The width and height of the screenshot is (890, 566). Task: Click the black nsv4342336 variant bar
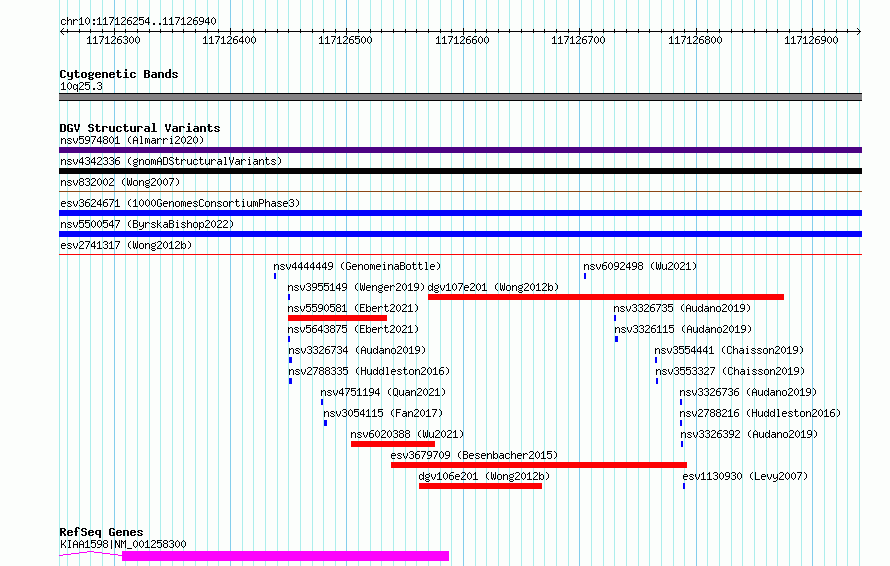[460, 171]
